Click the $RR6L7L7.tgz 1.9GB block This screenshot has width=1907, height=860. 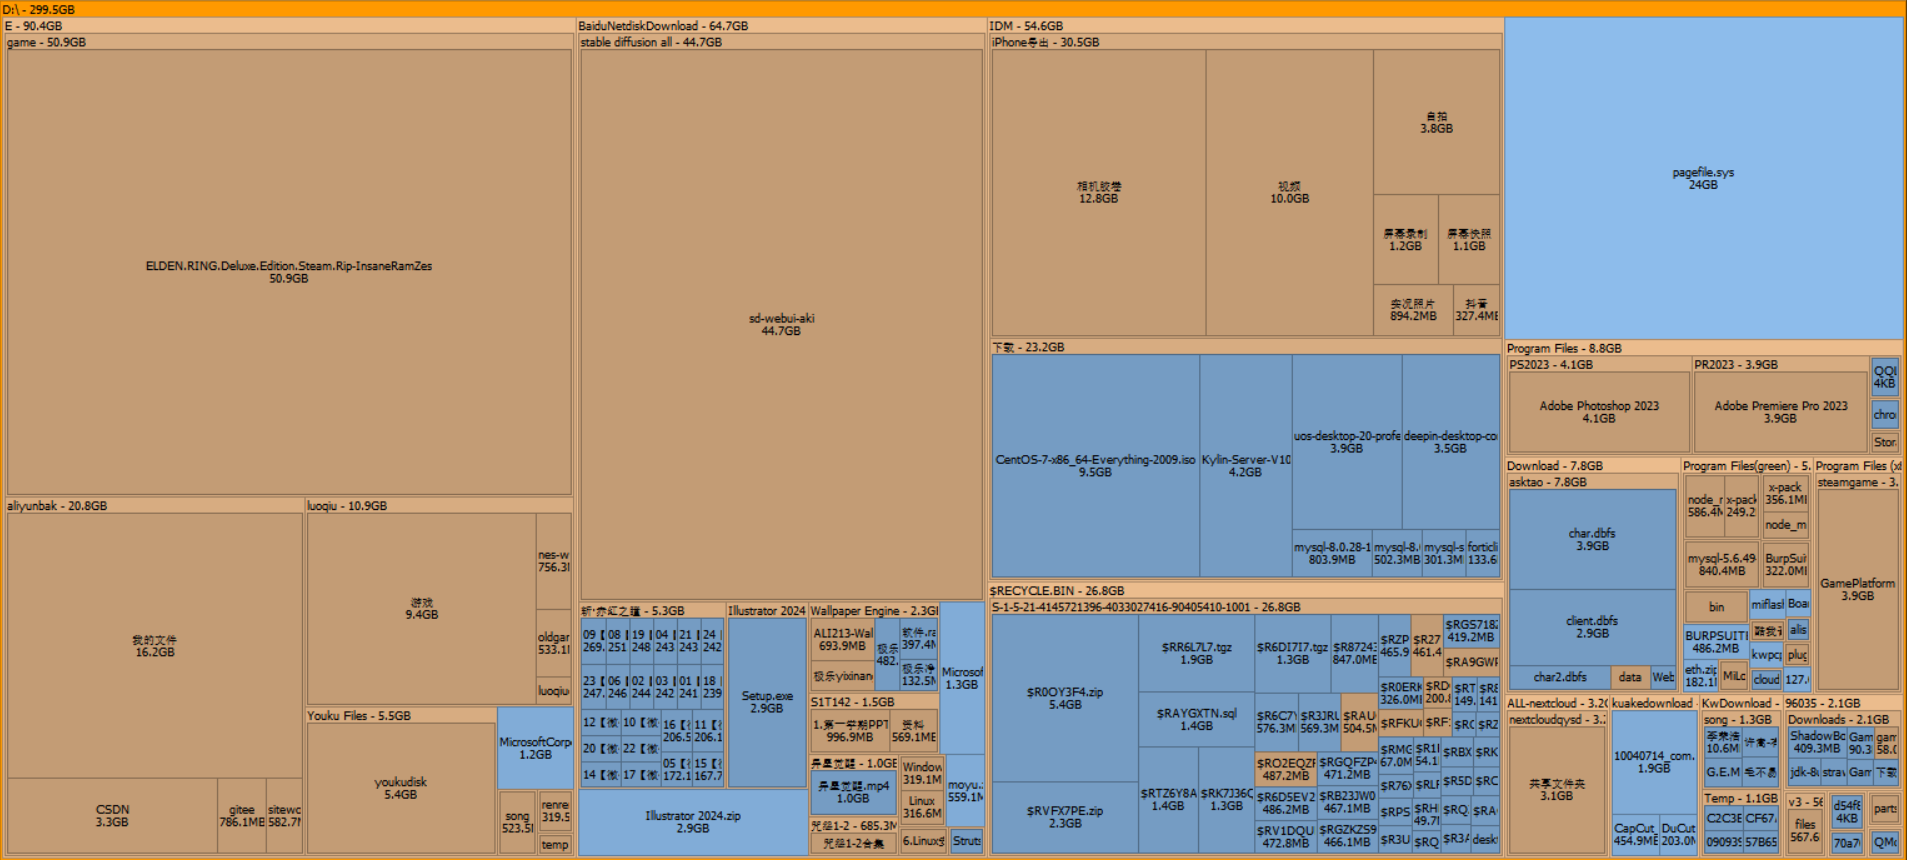[x=1196, y=653]
